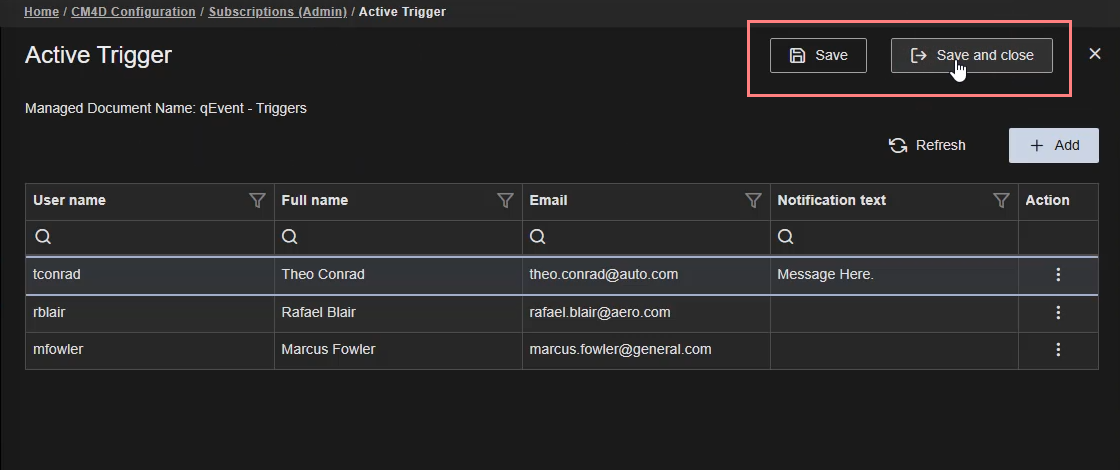Click the Full name search field

(408, 238)
